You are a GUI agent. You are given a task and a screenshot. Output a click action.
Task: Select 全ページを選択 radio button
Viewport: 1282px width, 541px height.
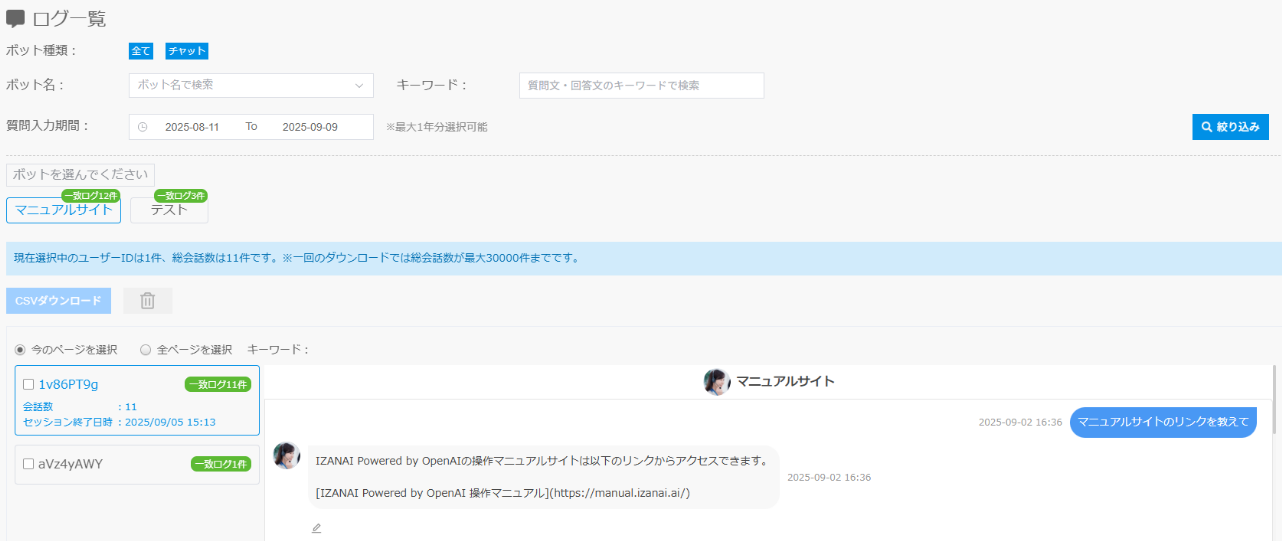coord(145,350)
